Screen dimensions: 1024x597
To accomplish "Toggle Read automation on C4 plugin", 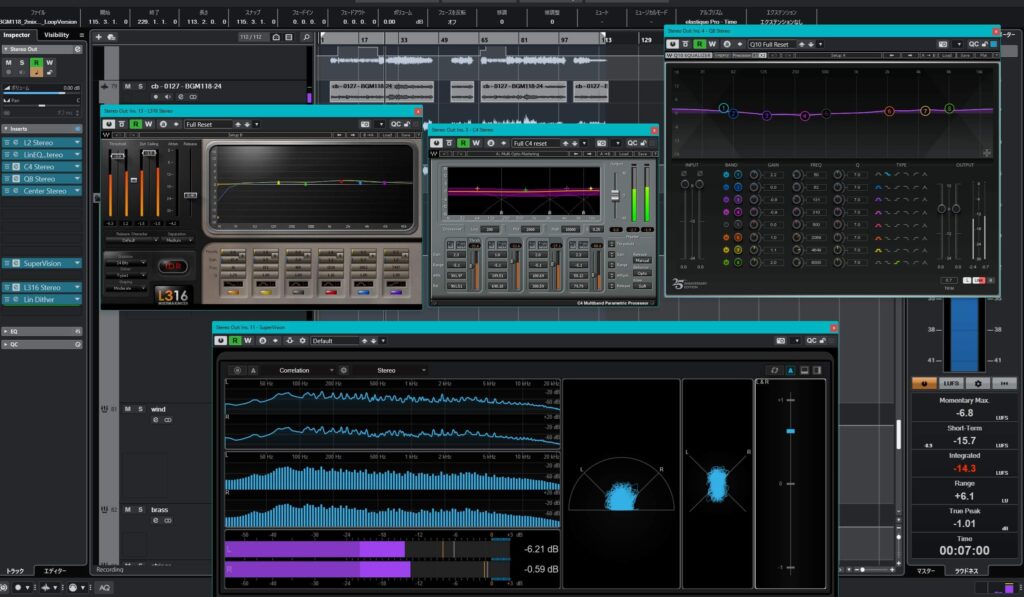I will (463, 143).
